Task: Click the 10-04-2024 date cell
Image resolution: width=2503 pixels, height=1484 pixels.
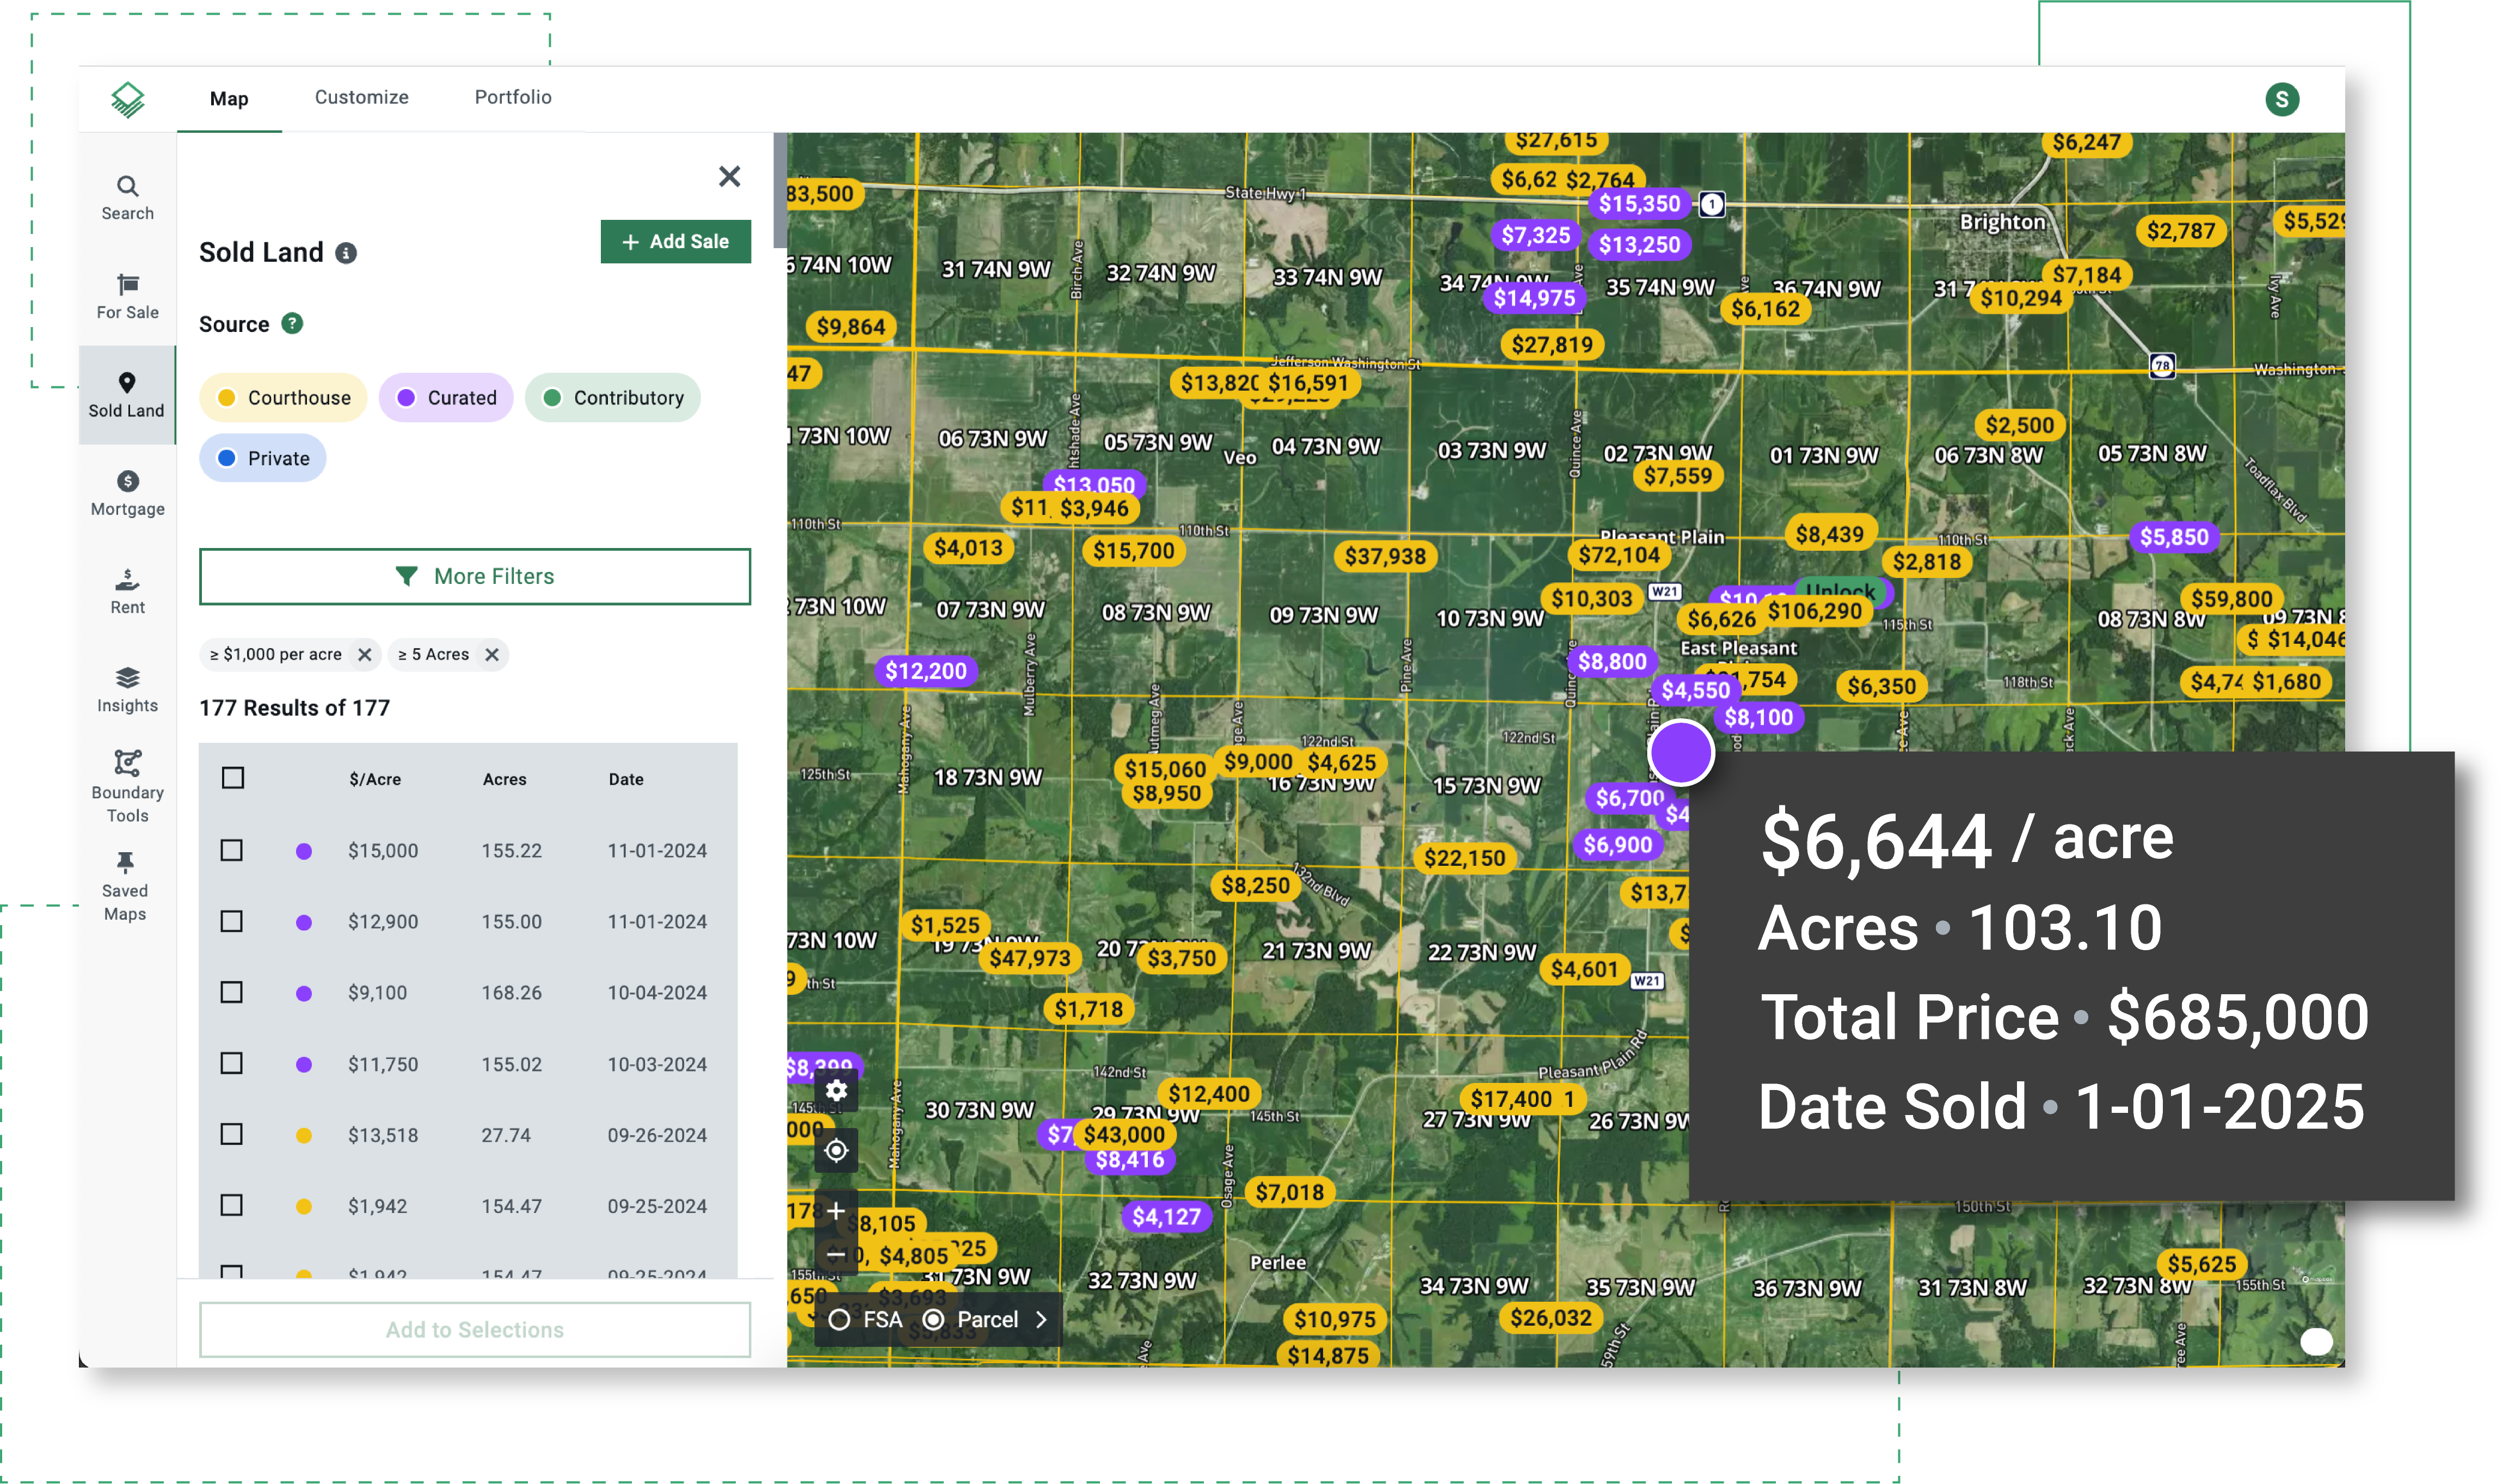Action: [x=657, y=993]
